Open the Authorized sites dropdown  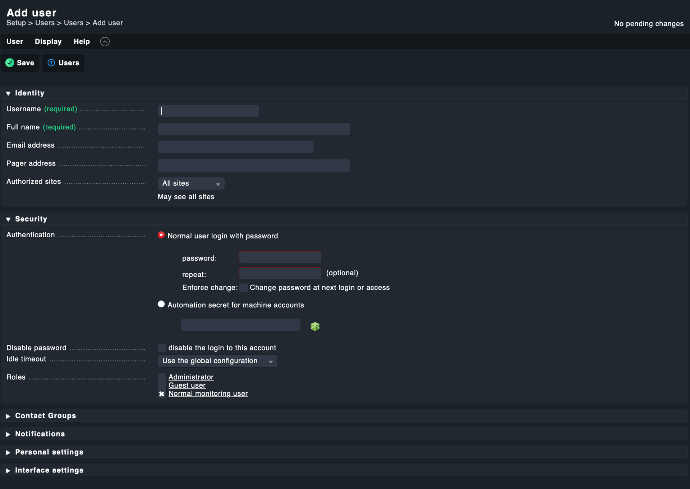191,183
